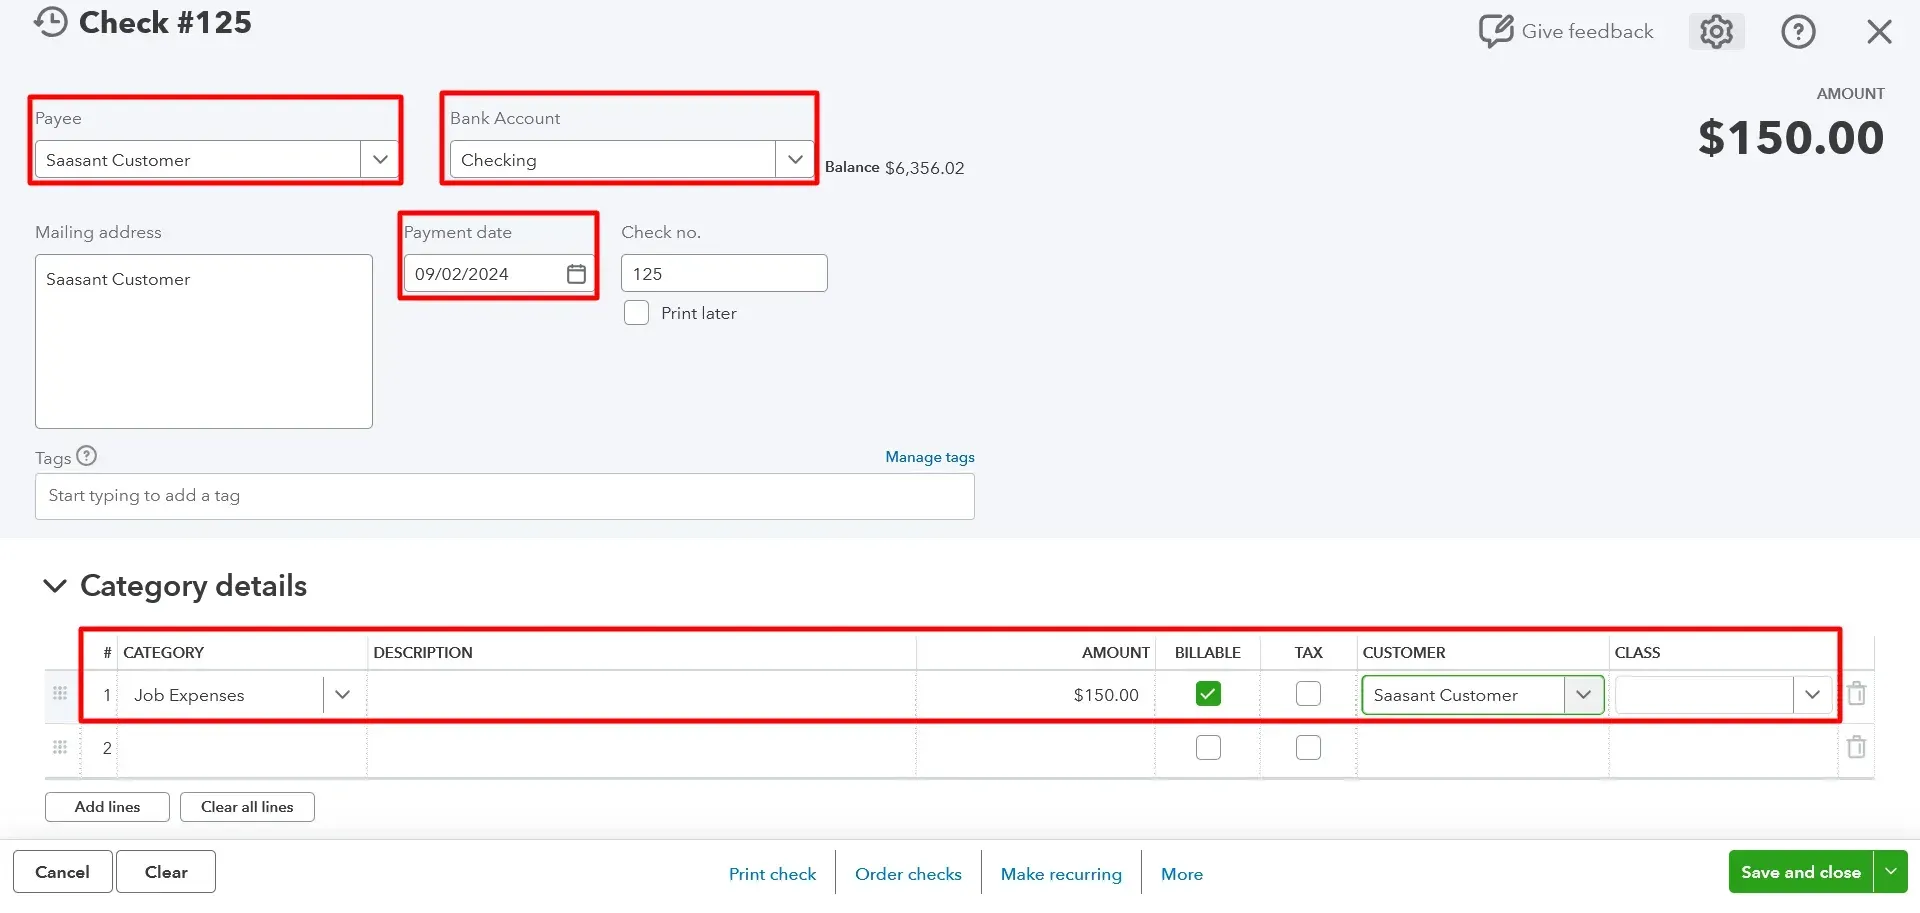This screenshot has height=913, width=1920.
Task: Show the Tags help tooltip icon
Action: click(x=87, y=456)
